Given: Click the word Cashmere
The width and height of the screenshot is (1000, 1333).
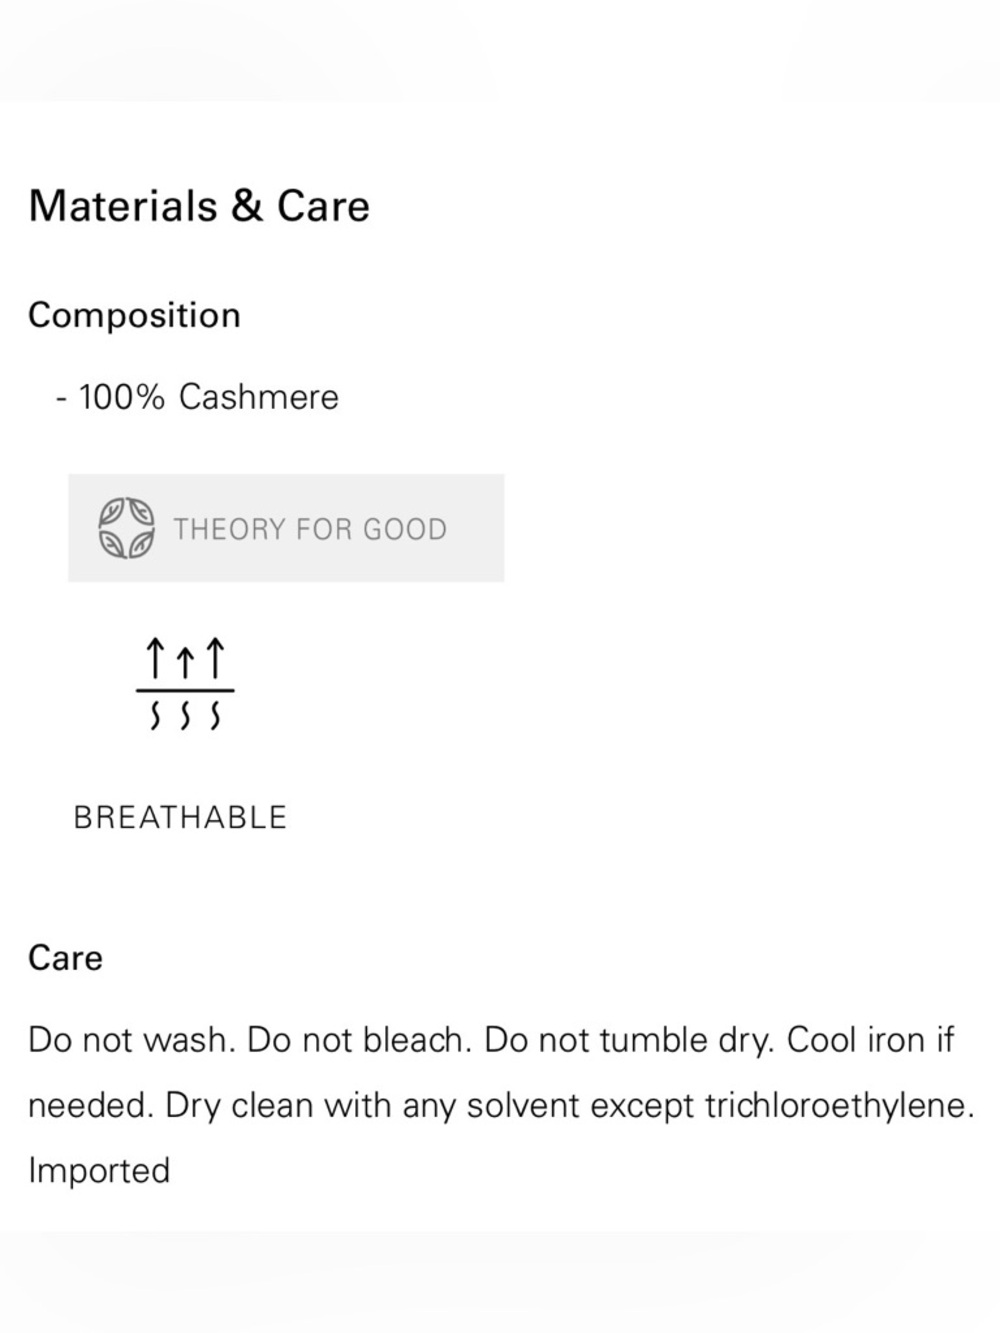Looking at the screenshot, I should (x=259, y=397).
